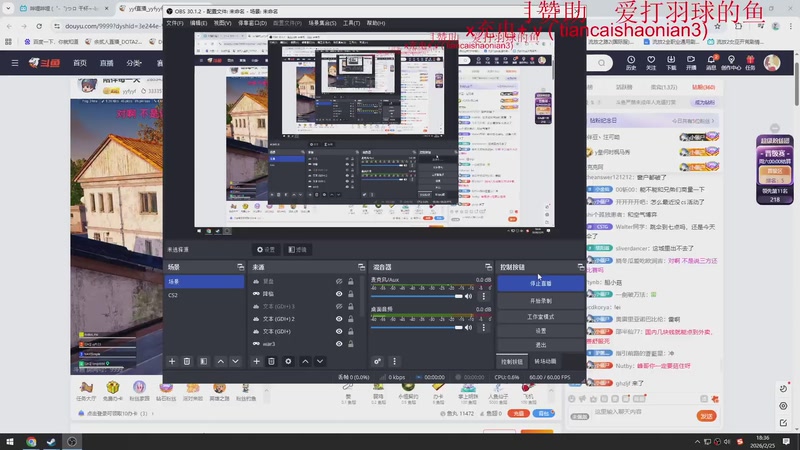
Task: Open OBS 停靠窗口(D) menu
Action: click(x=253, y=23)
